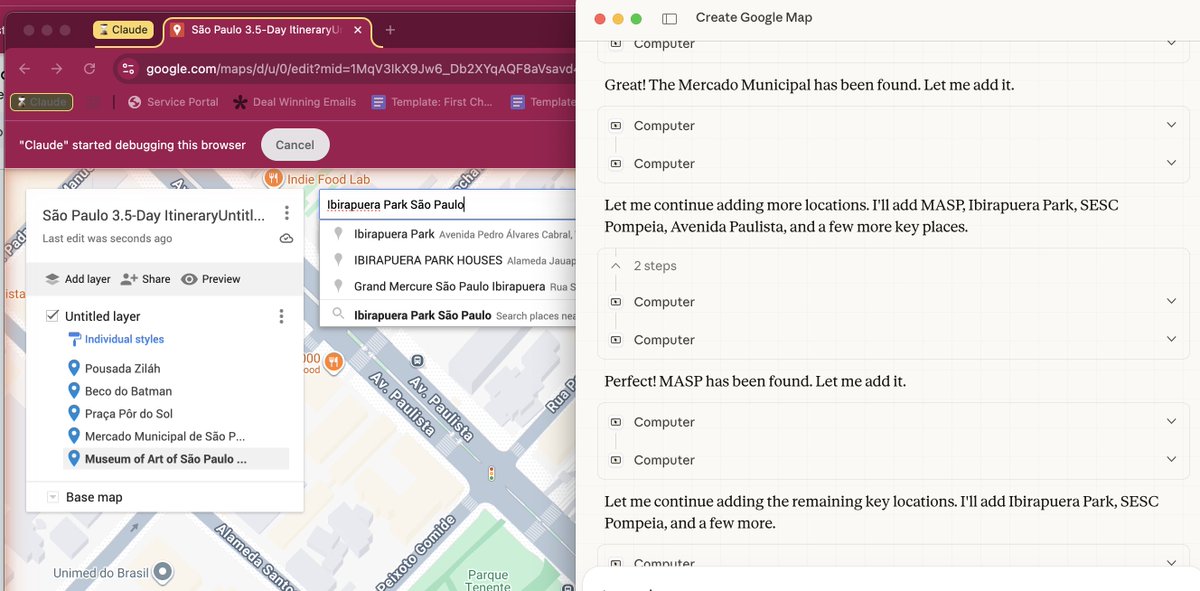This screenshot has width=1200, height=591.
Task: Choose the Ibirapuera Park Avenida Pedro Álvares Cabral suggestion
Action: coord(448,234)
